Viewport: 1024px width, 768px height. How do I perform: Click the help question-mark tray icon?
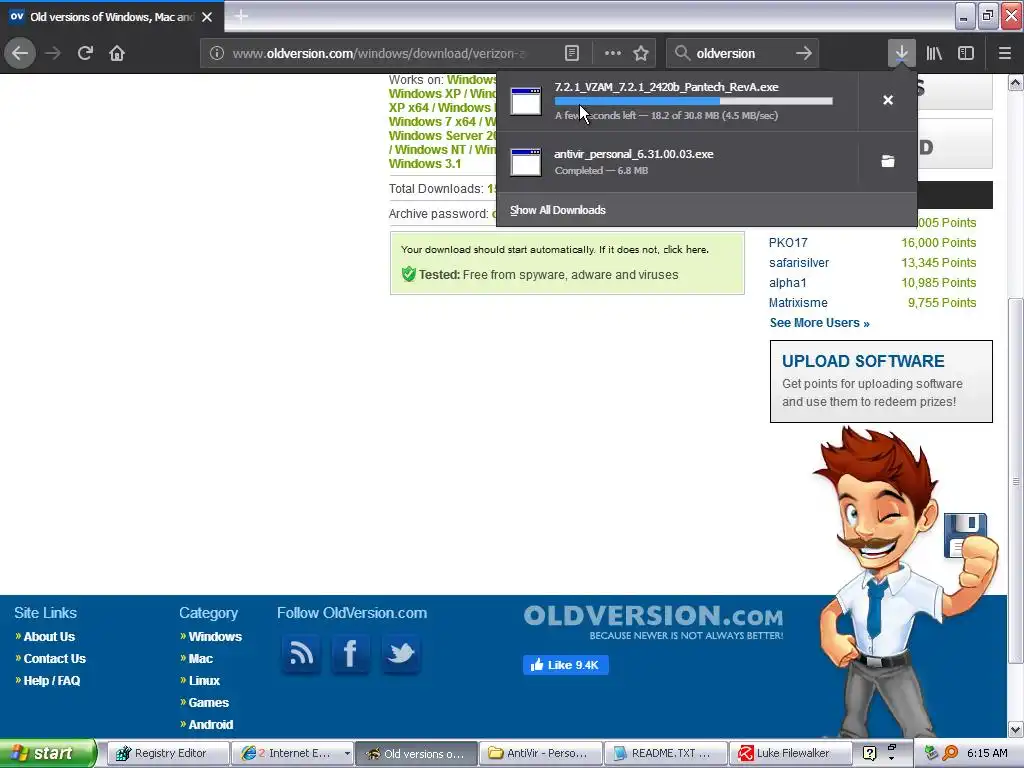[869, 753]
